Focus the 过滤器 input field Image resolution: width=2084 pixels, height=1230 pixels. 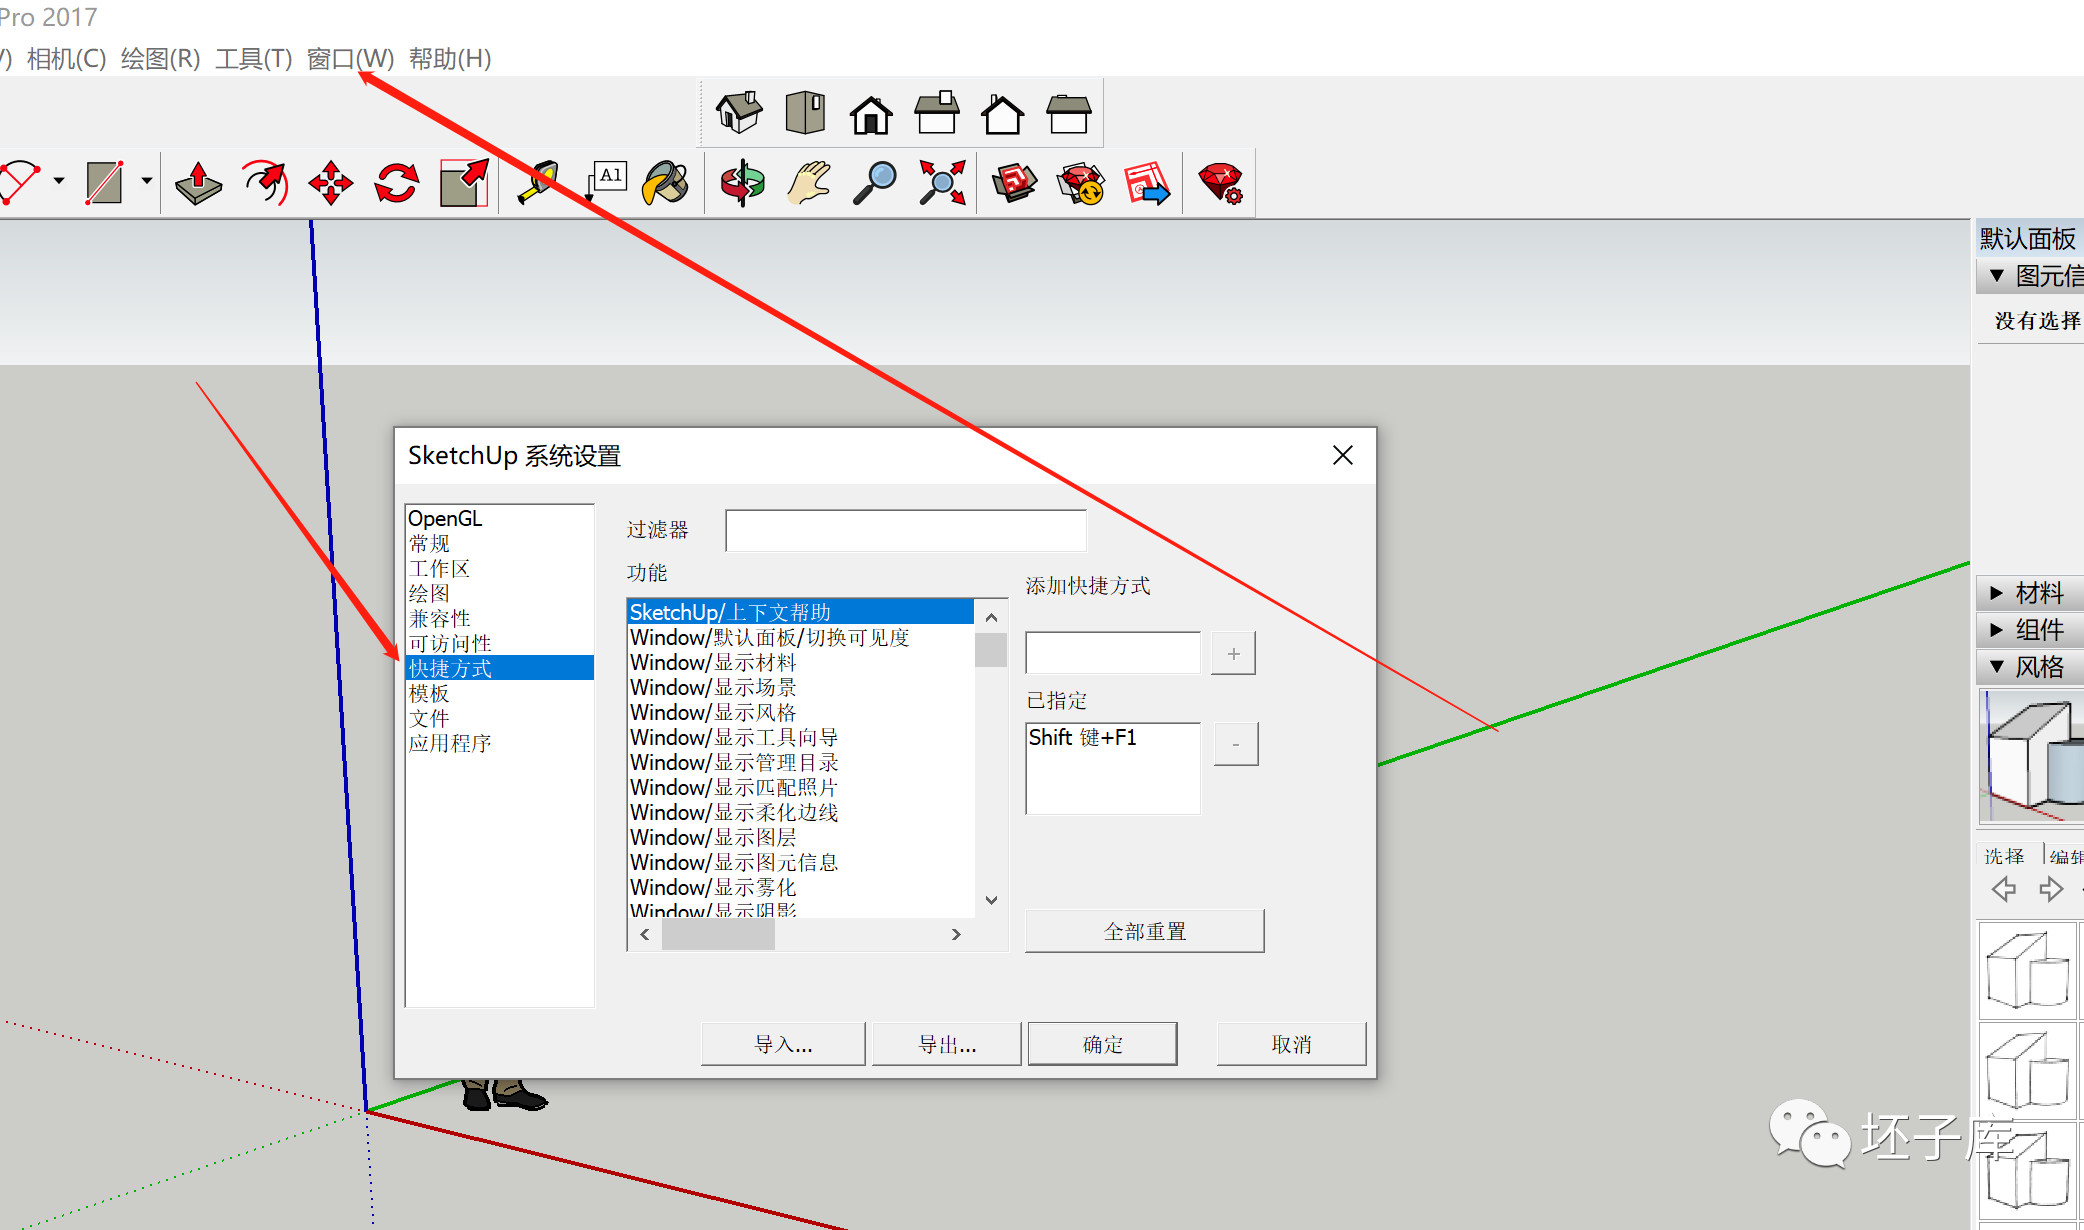[906, 531]
